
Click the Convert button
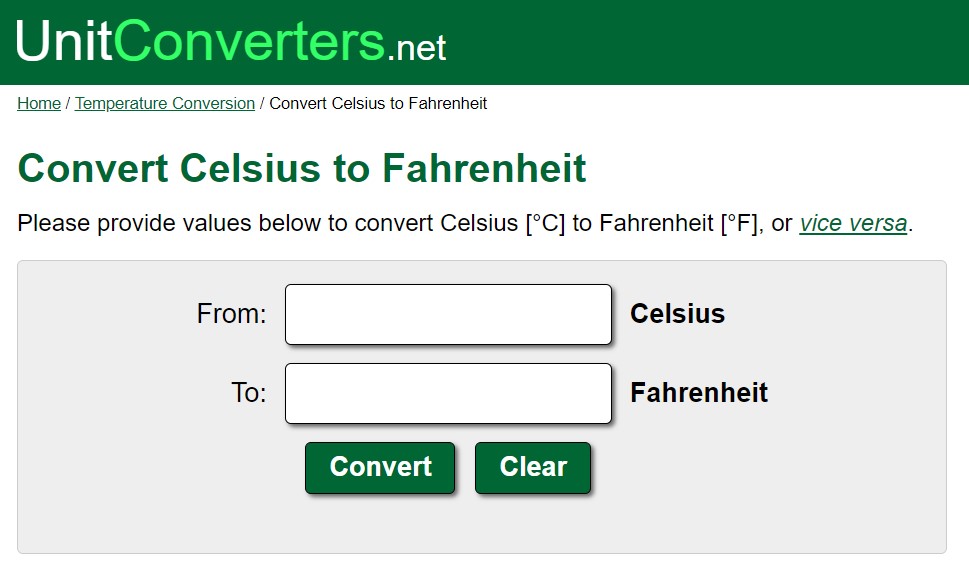(x=380, y=467)
